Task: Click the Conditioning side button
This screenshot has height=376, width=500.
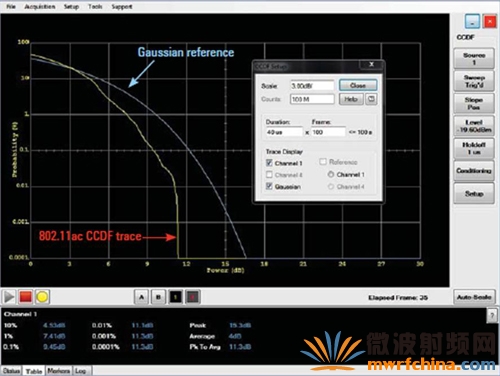Action: pos(474,171)
